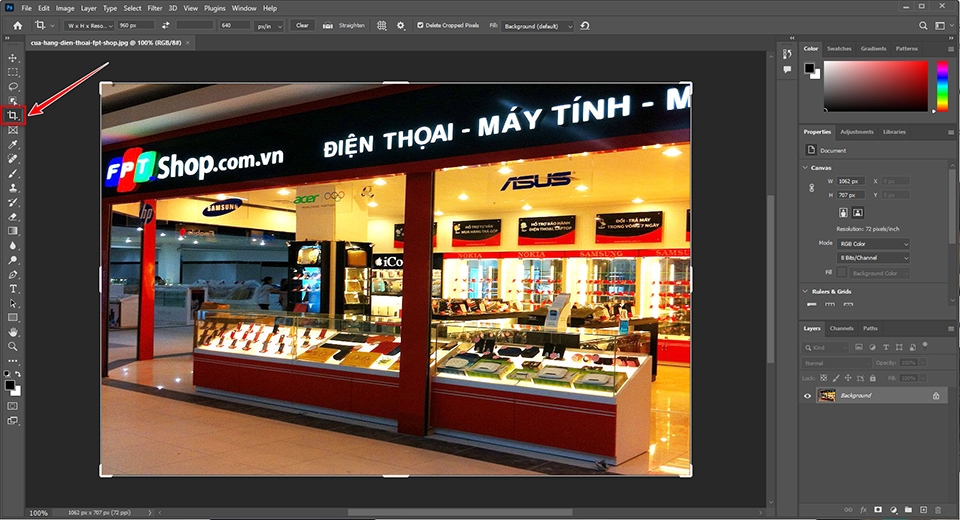Click the foreground color swatch in toolbar
This screenshot has width=960, height=520.
coord(10,385)
